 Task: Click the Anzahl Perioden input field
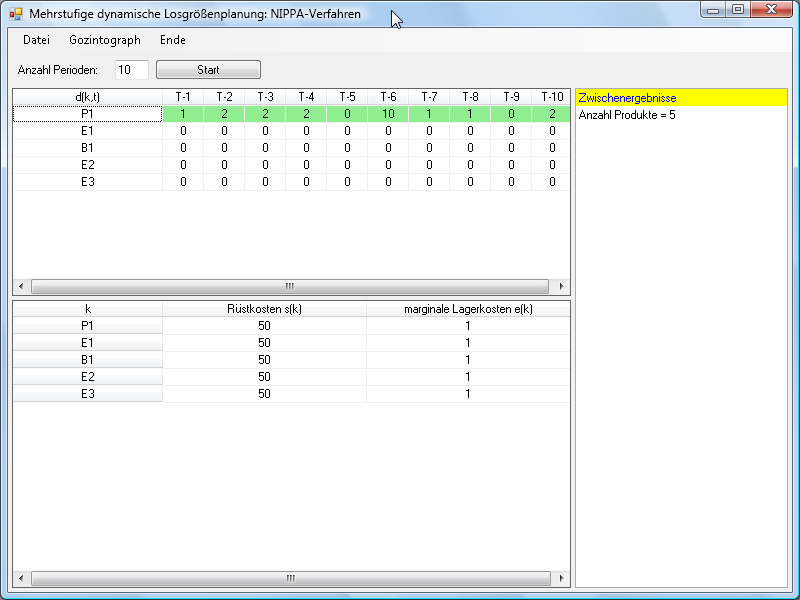(131, 70)
